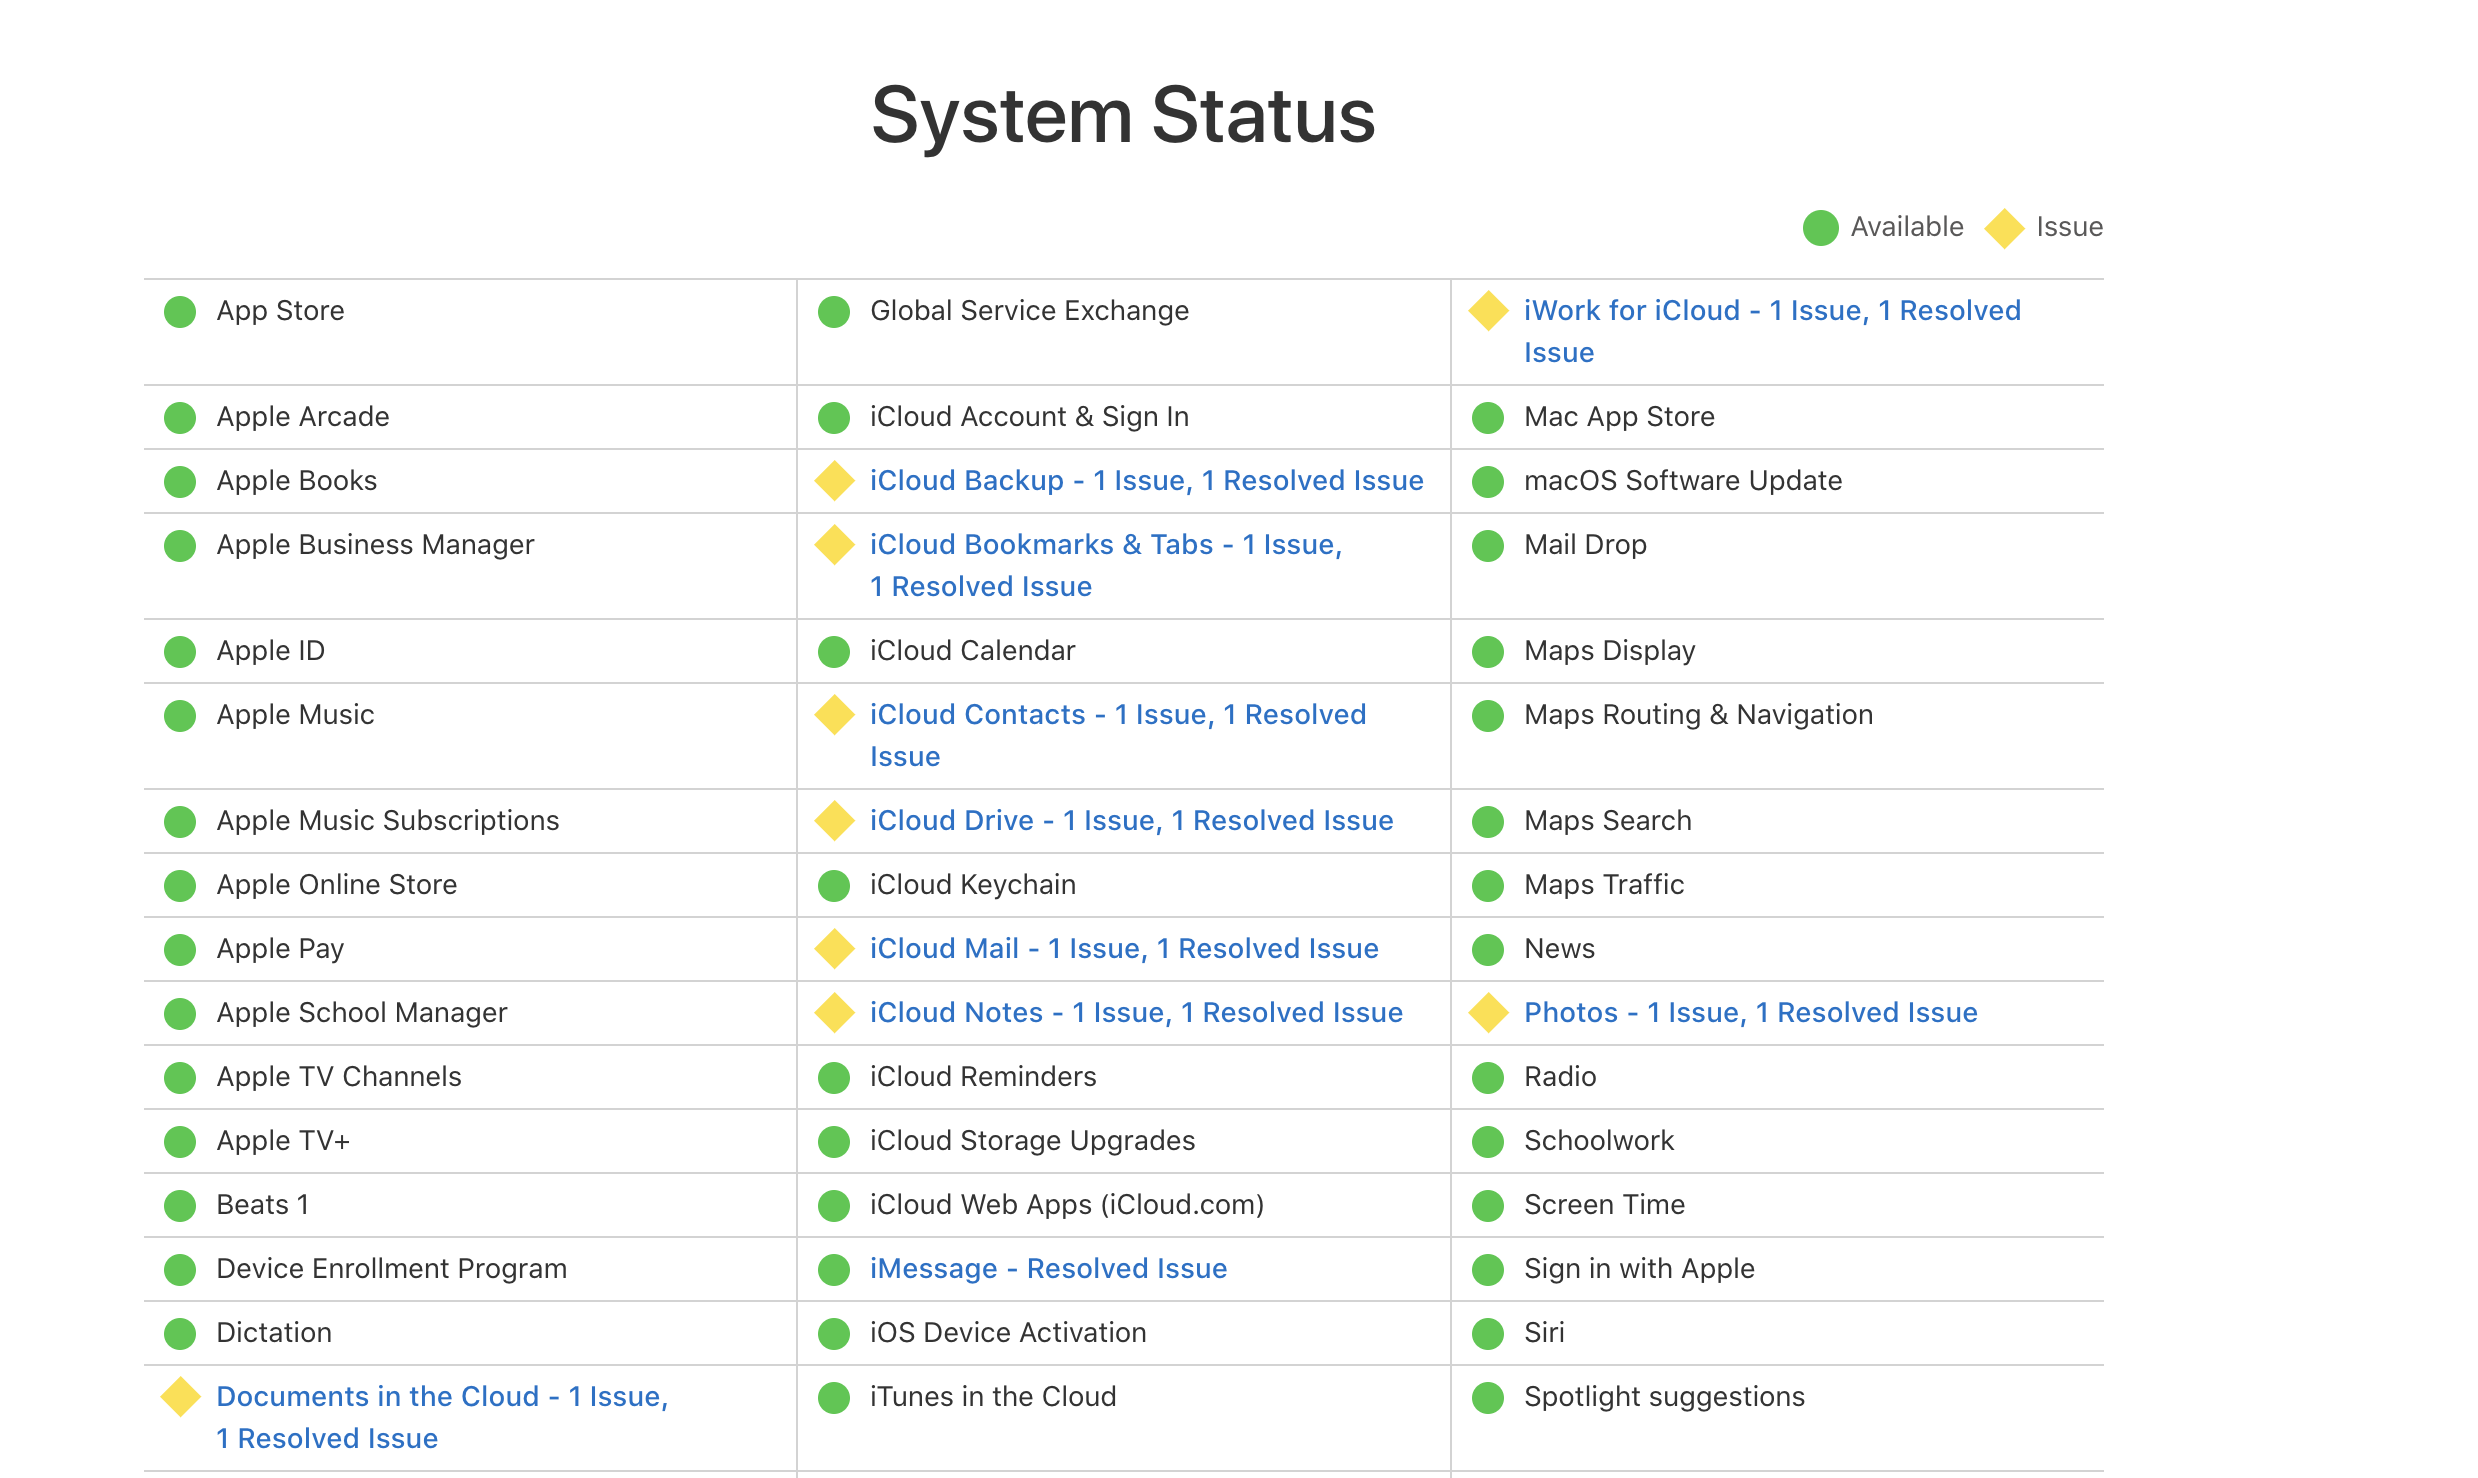Open the iCloud Contacts issue link
Screen dimensions: 2478x1478
point(1117,715)
